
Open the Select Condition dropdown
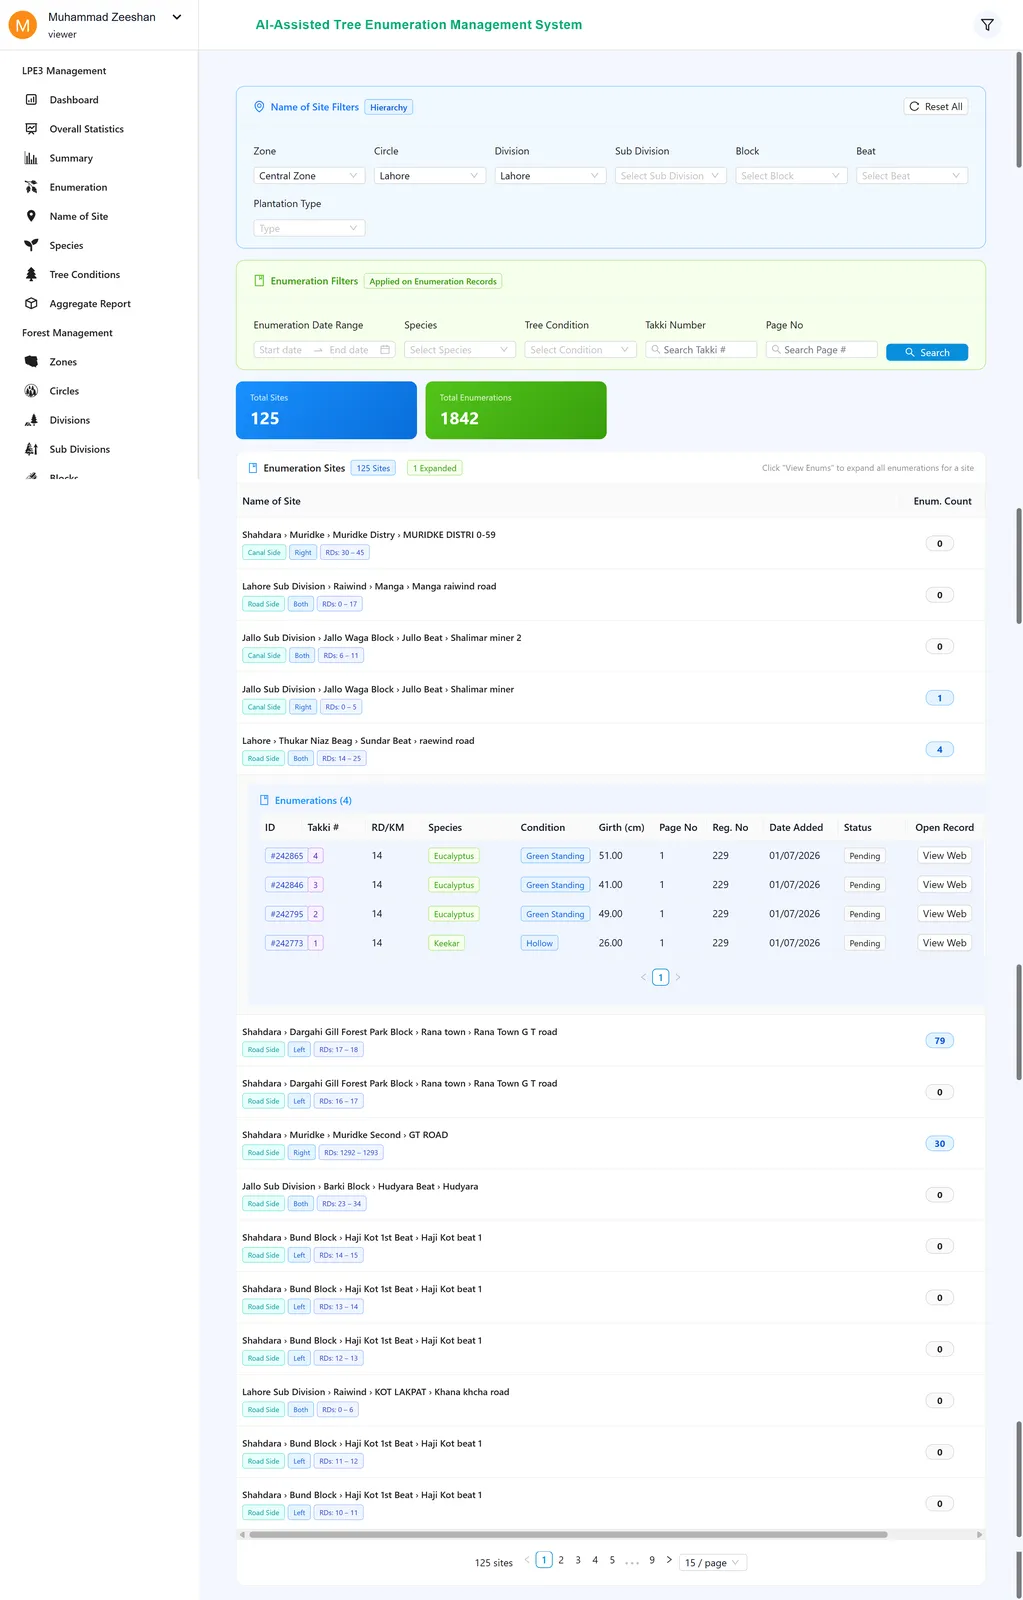(x=580, y=350)
